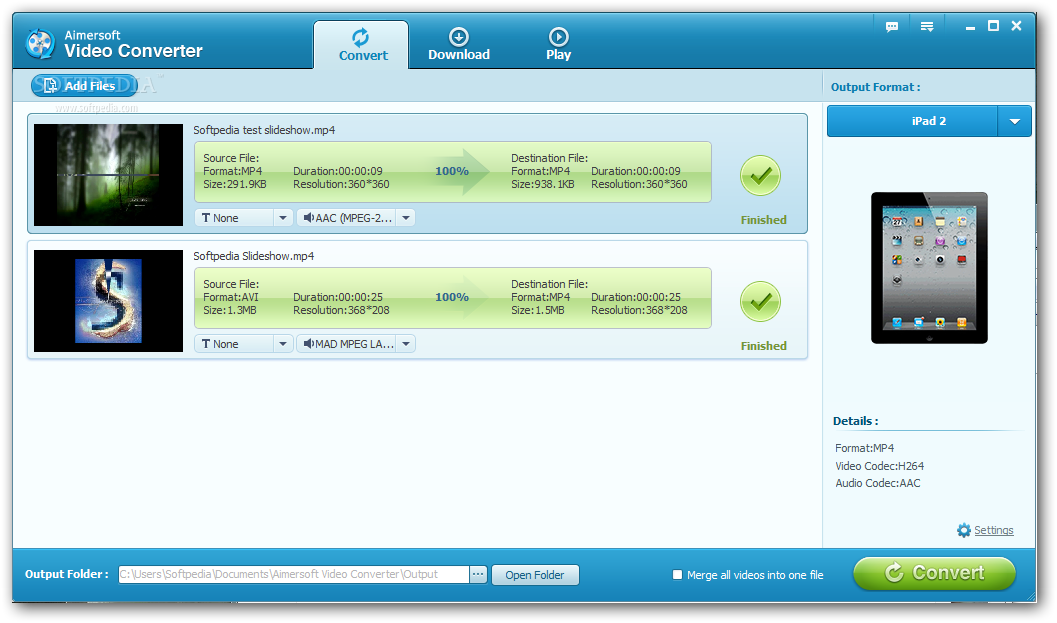Maximize the Video Converter window
The height and width of the screenshot is (623, 1057).
tap(993, 26)
